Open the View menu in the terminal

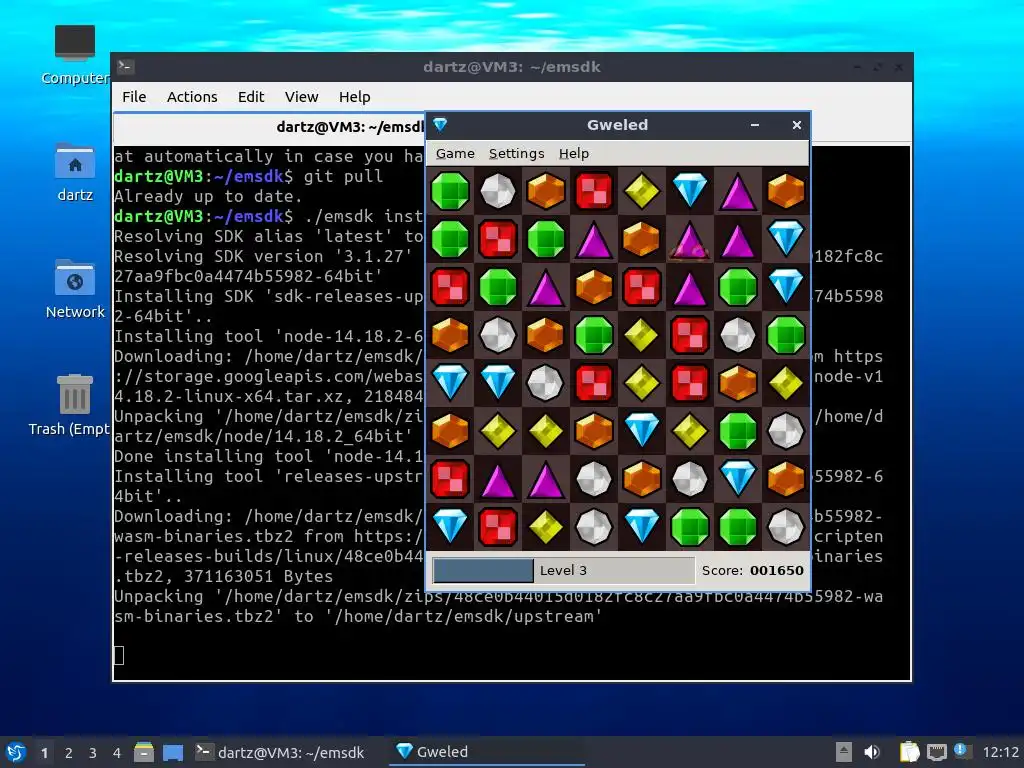(x=301, y=97)
